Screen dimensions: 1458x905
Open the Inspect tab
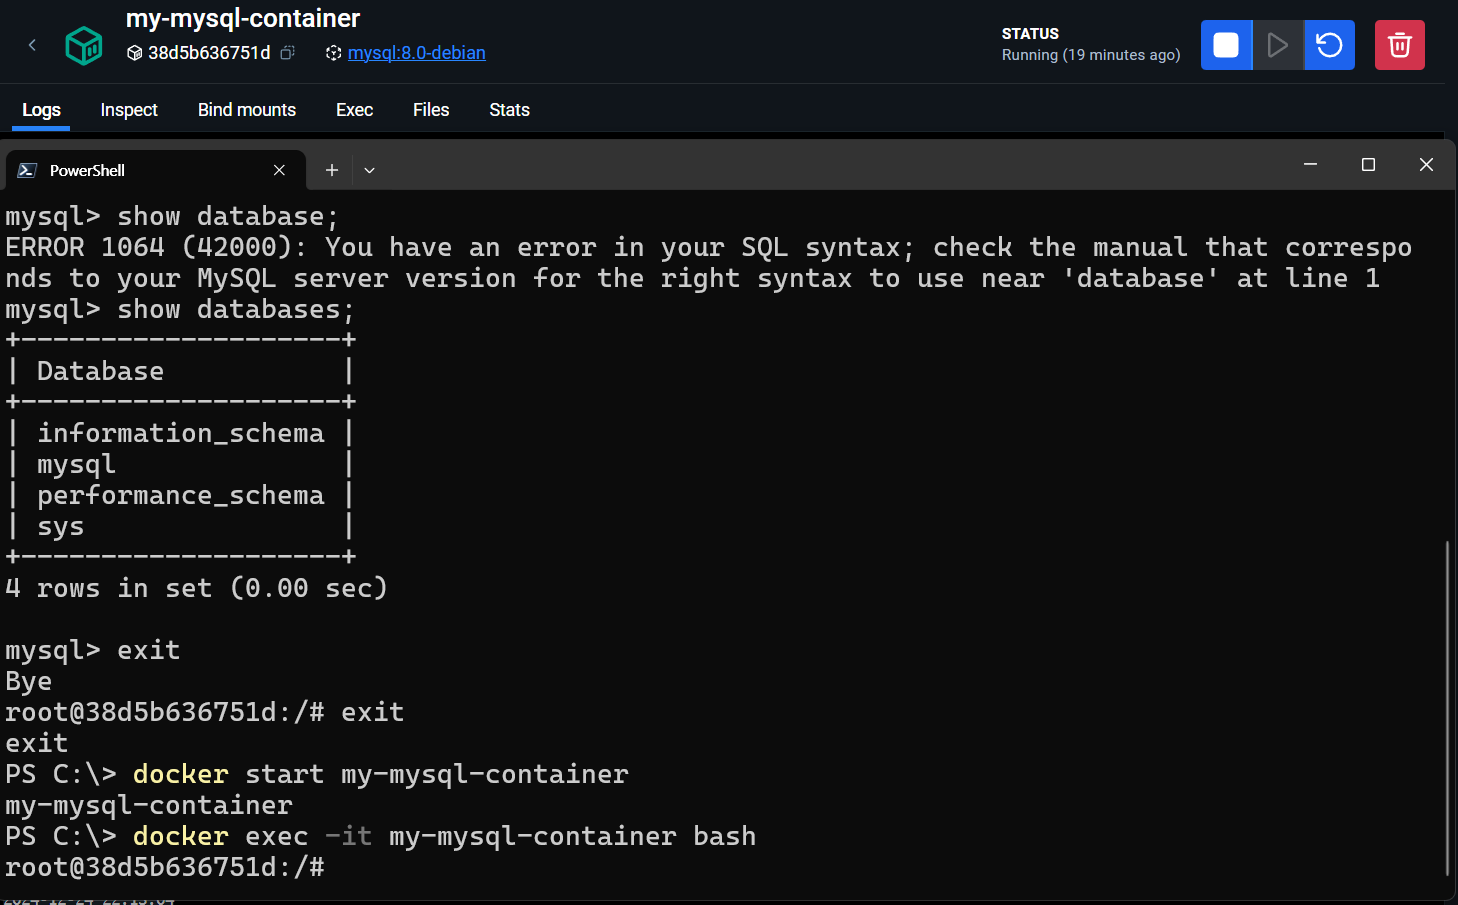(x=129, y=110)
